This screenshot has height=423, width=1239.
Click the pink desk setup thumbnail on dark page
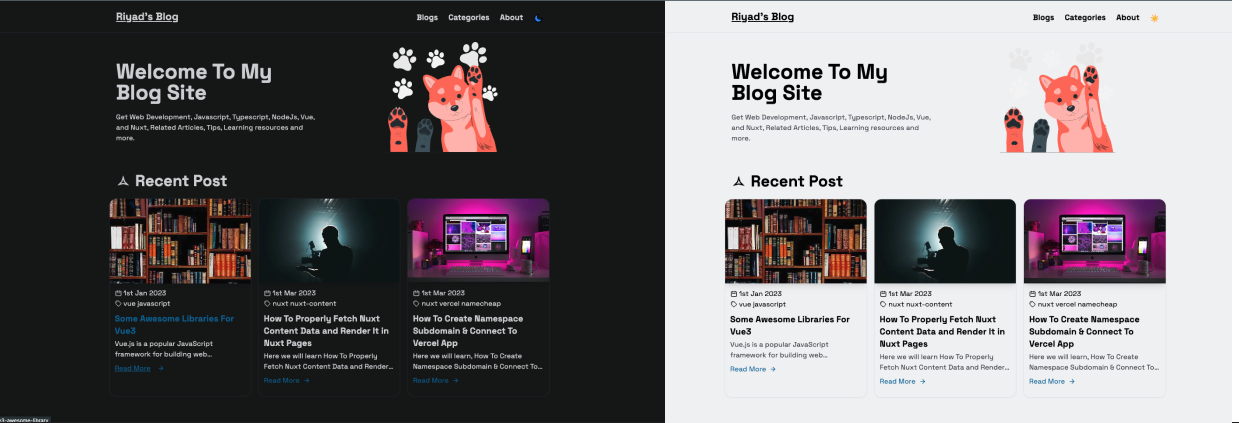coord(478,240)
